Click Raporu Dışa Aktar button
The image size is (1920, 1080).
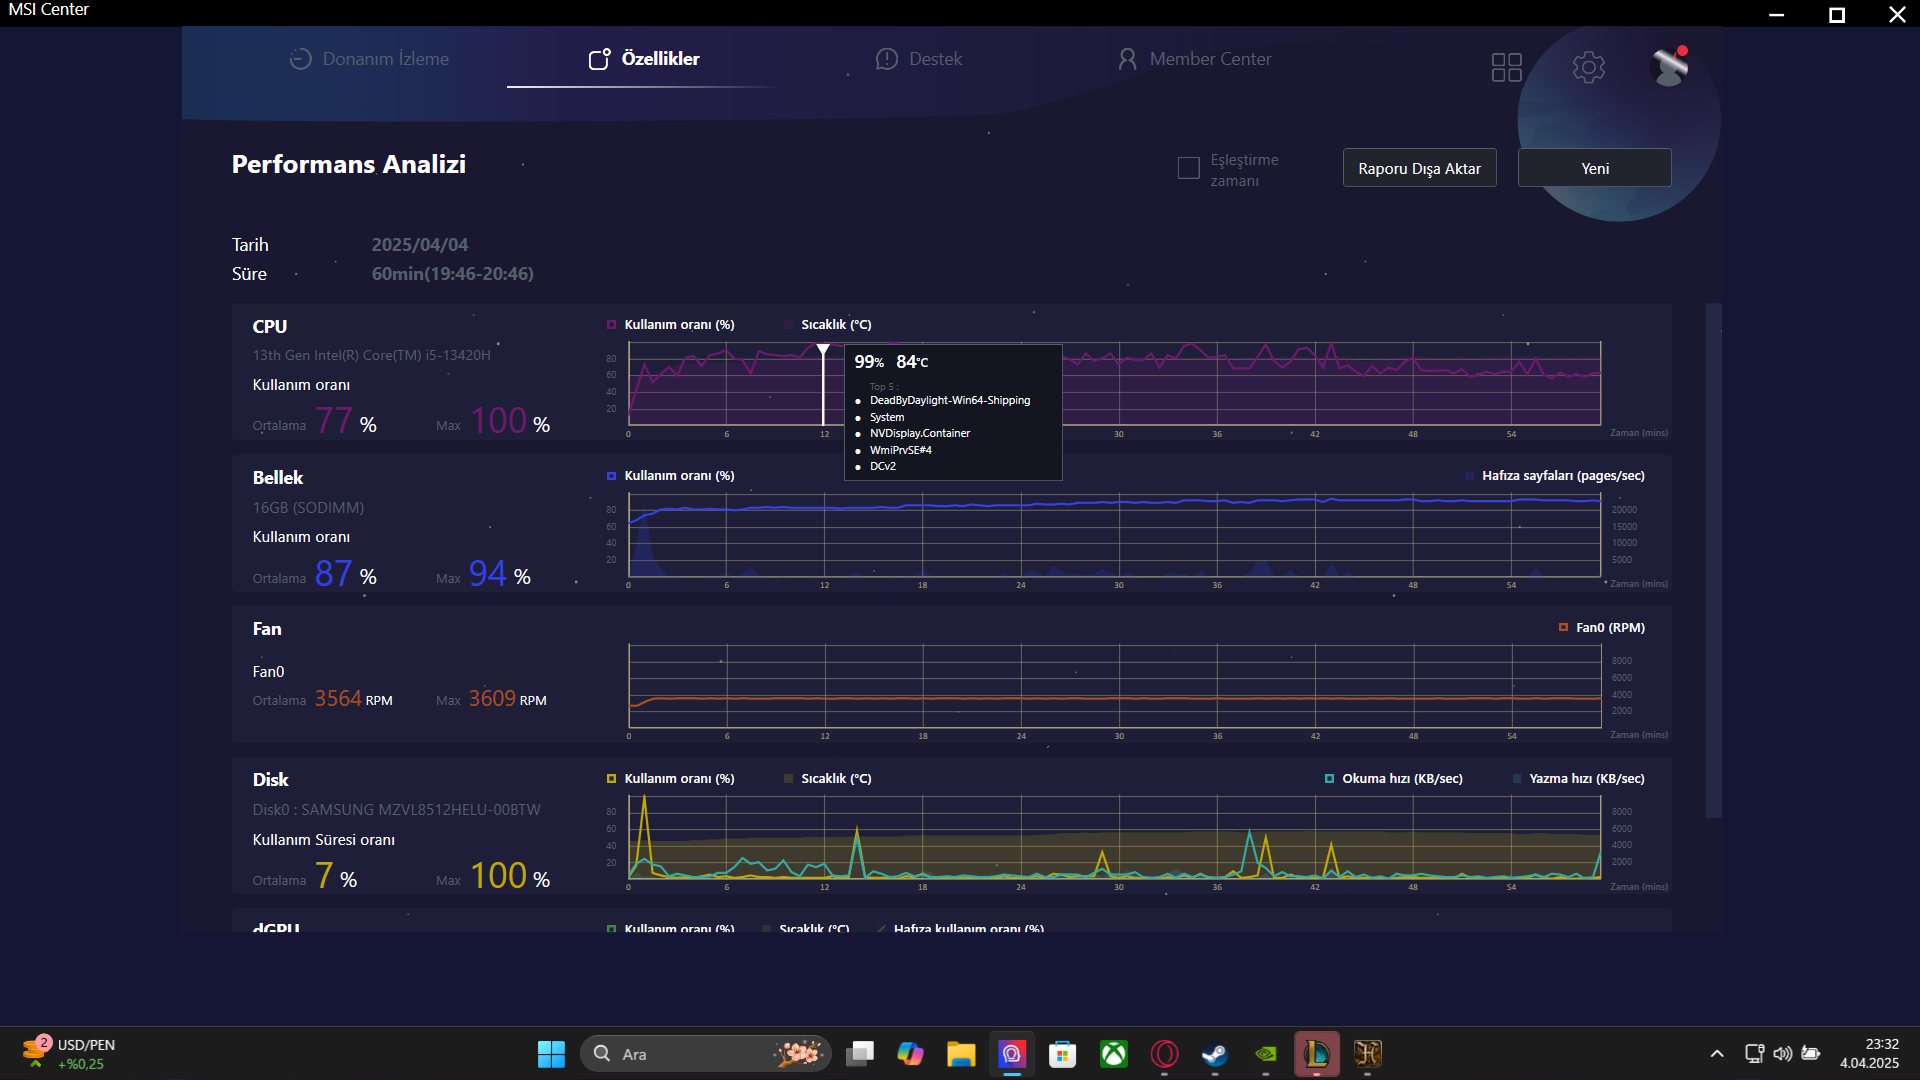pos(1419,168)
